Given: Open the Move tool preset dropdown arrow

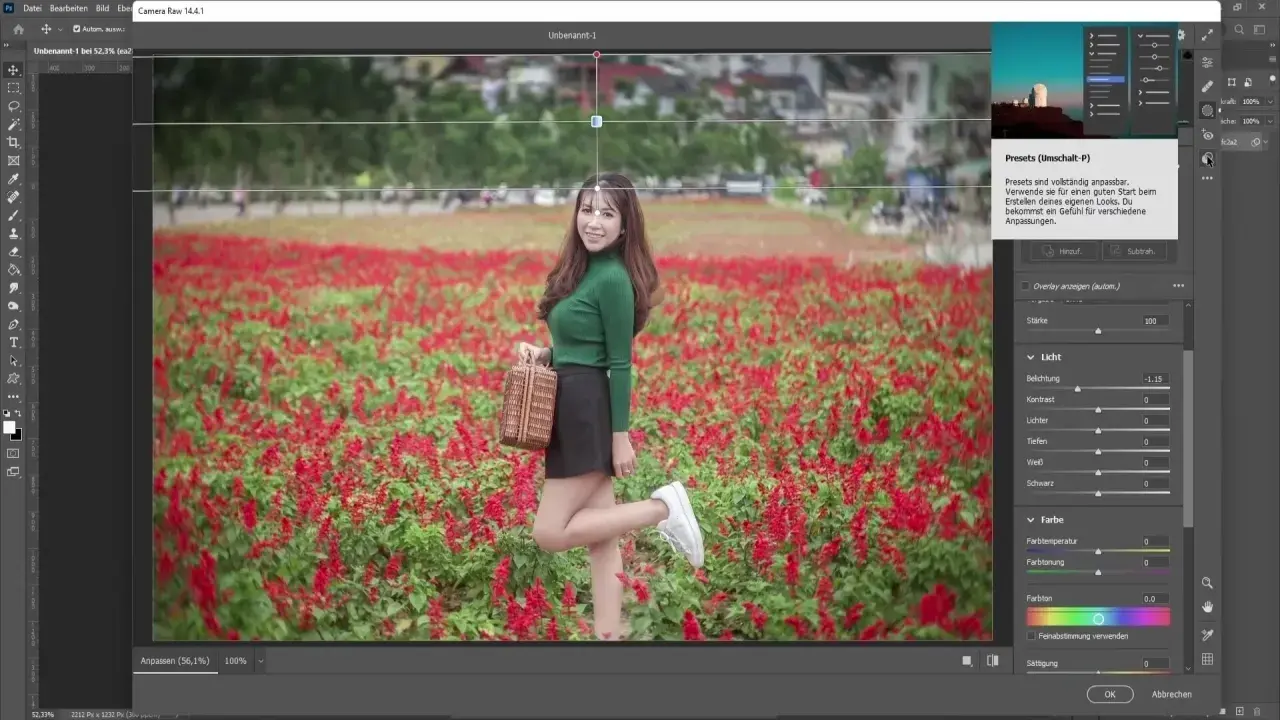Looking at the screenshot, I should point(60,29).
